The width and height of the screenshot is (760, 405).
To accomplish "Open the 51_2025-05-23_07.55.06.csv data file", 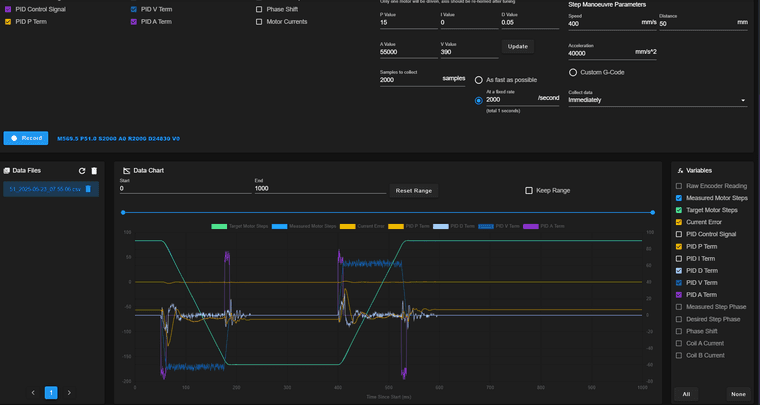I will pos(45,189).
